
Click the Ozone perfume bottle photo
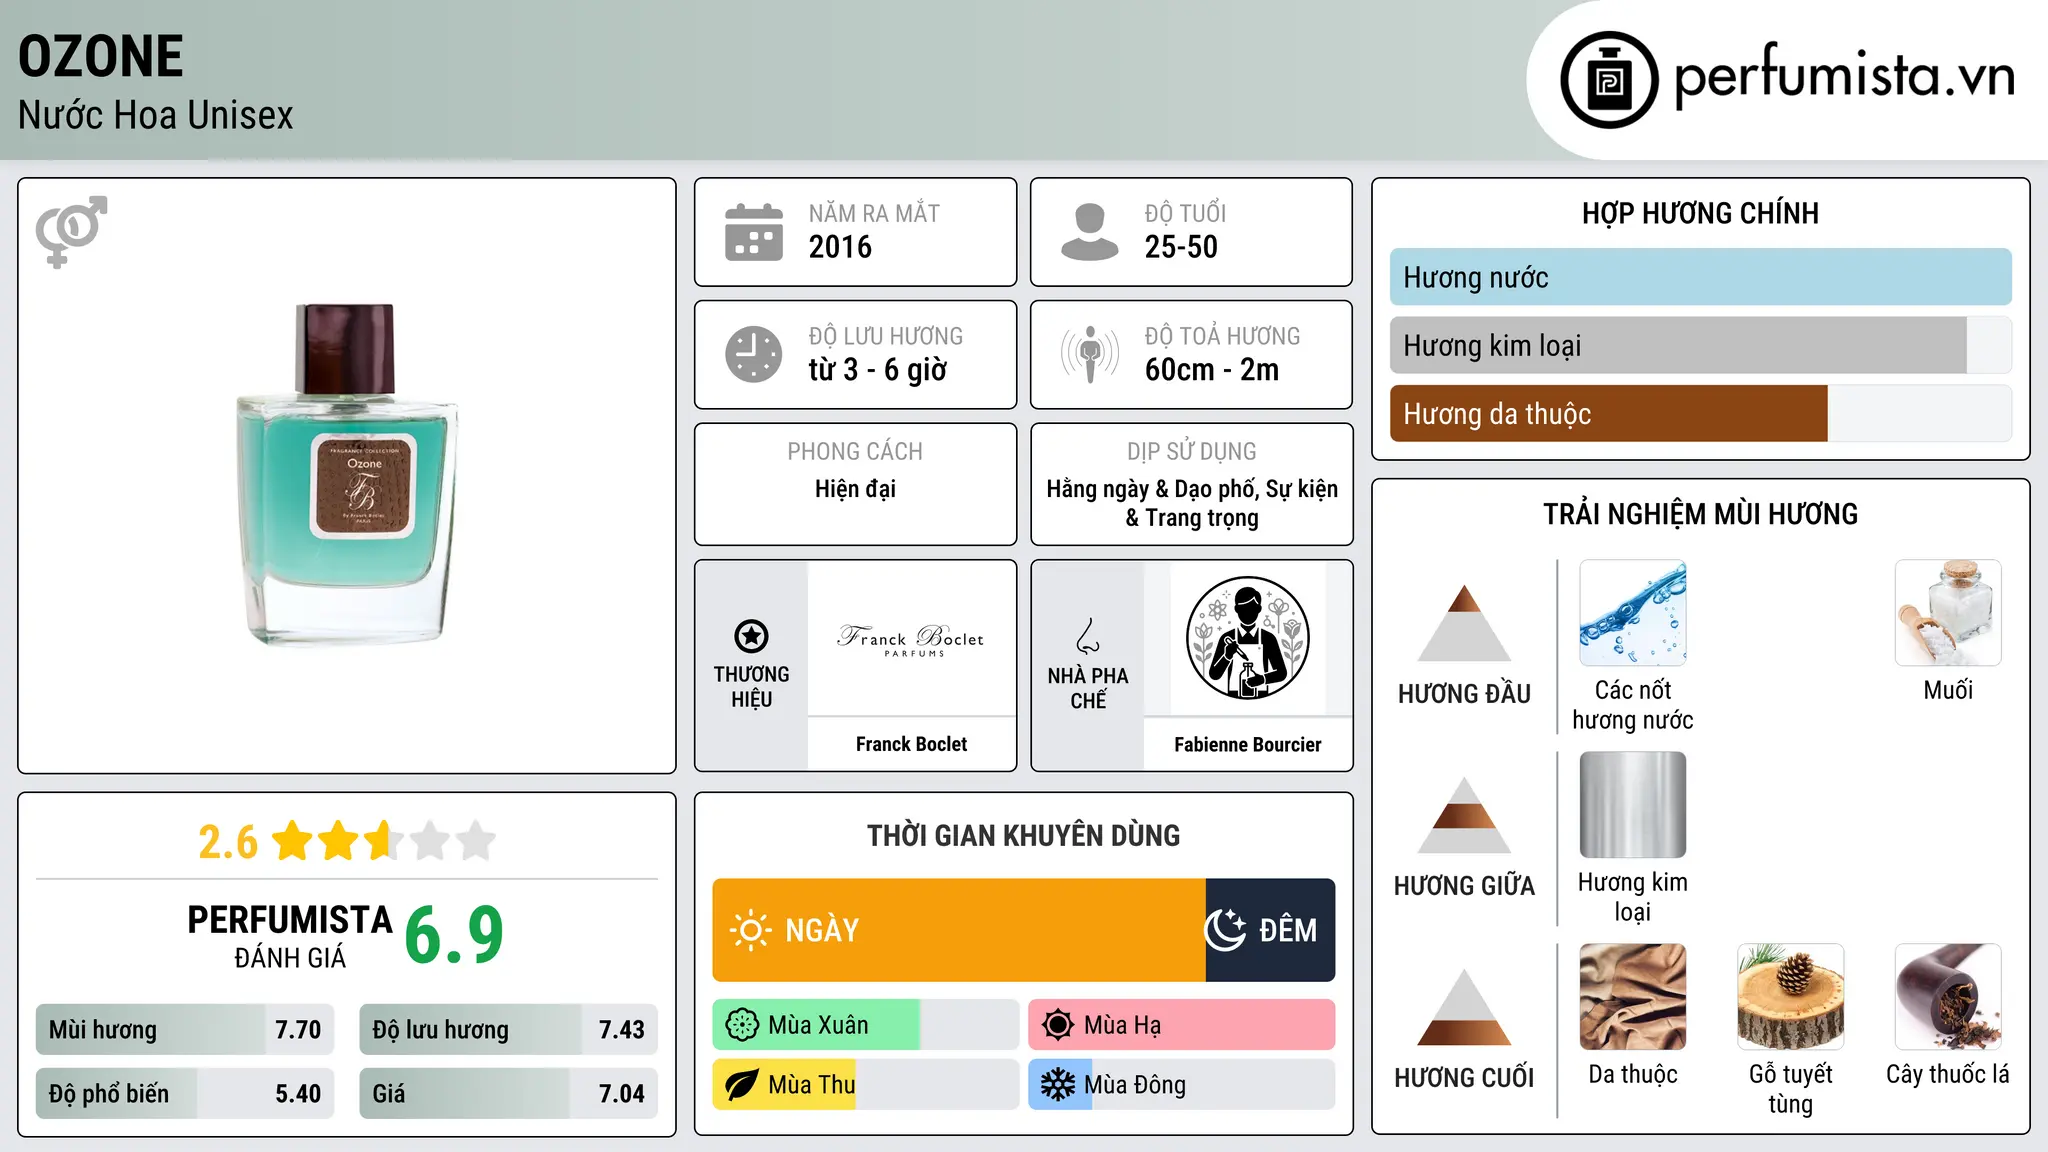point(347,474)
